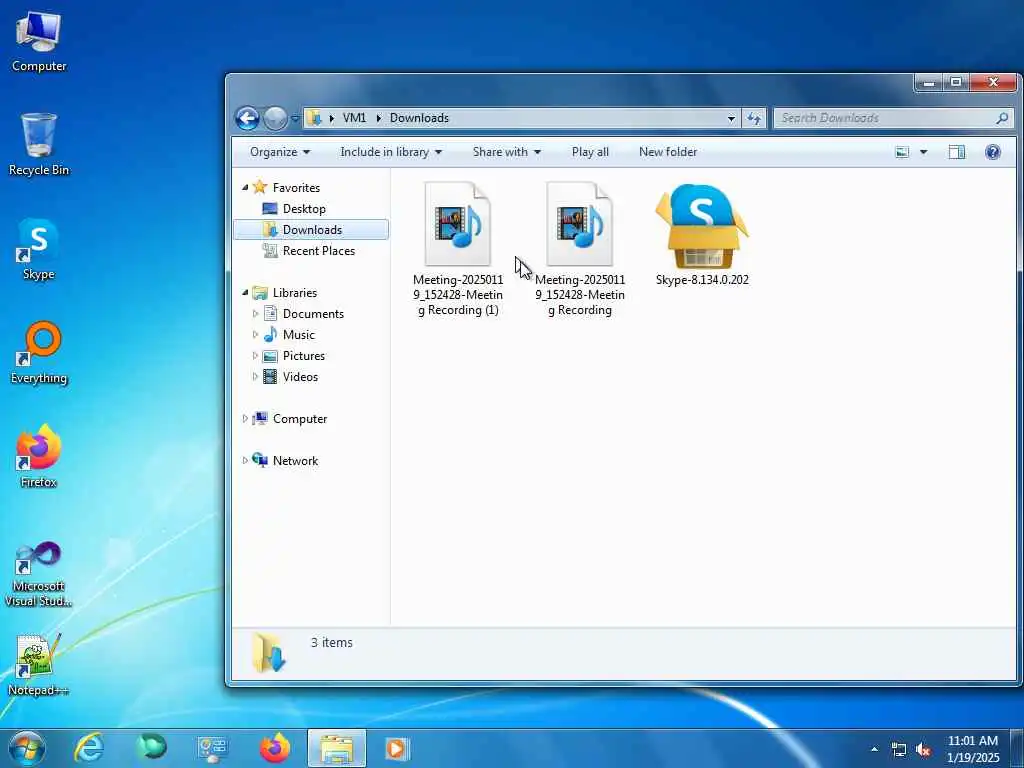1024x768 pixels.
Task: Click the taskbar clock and date
Action: [972, 749]
